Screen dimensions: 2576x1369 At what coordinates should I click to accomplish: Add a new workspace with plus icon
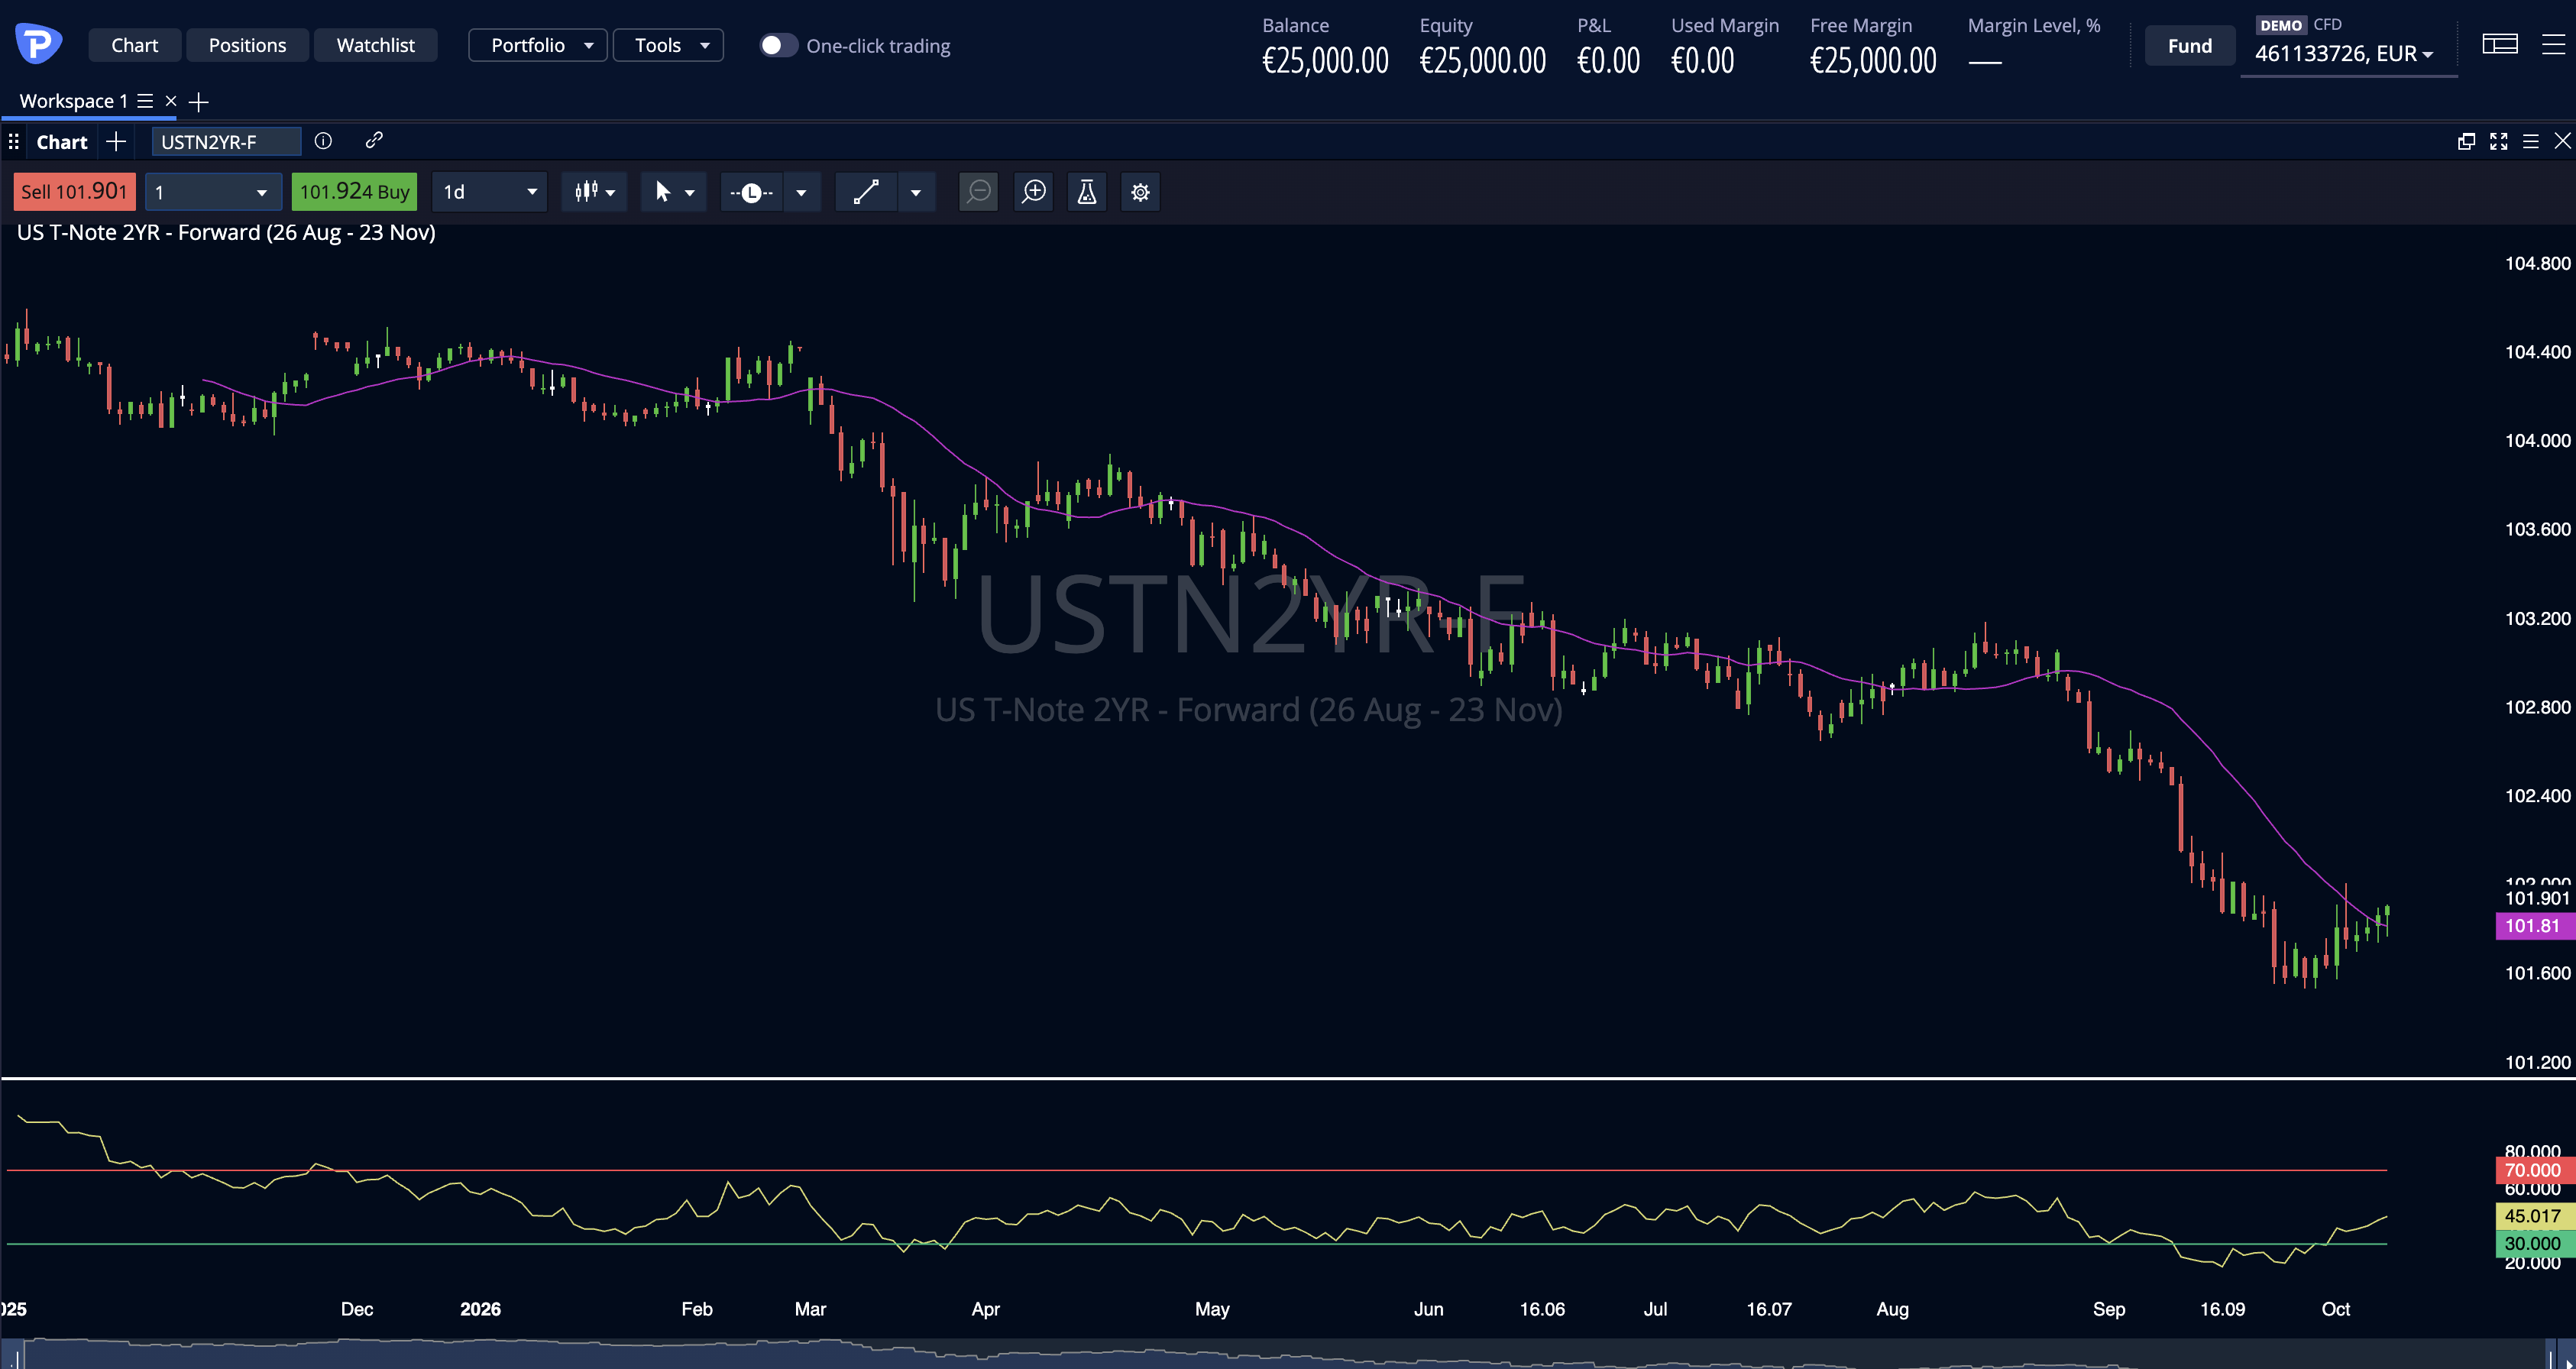coord(199,101)
